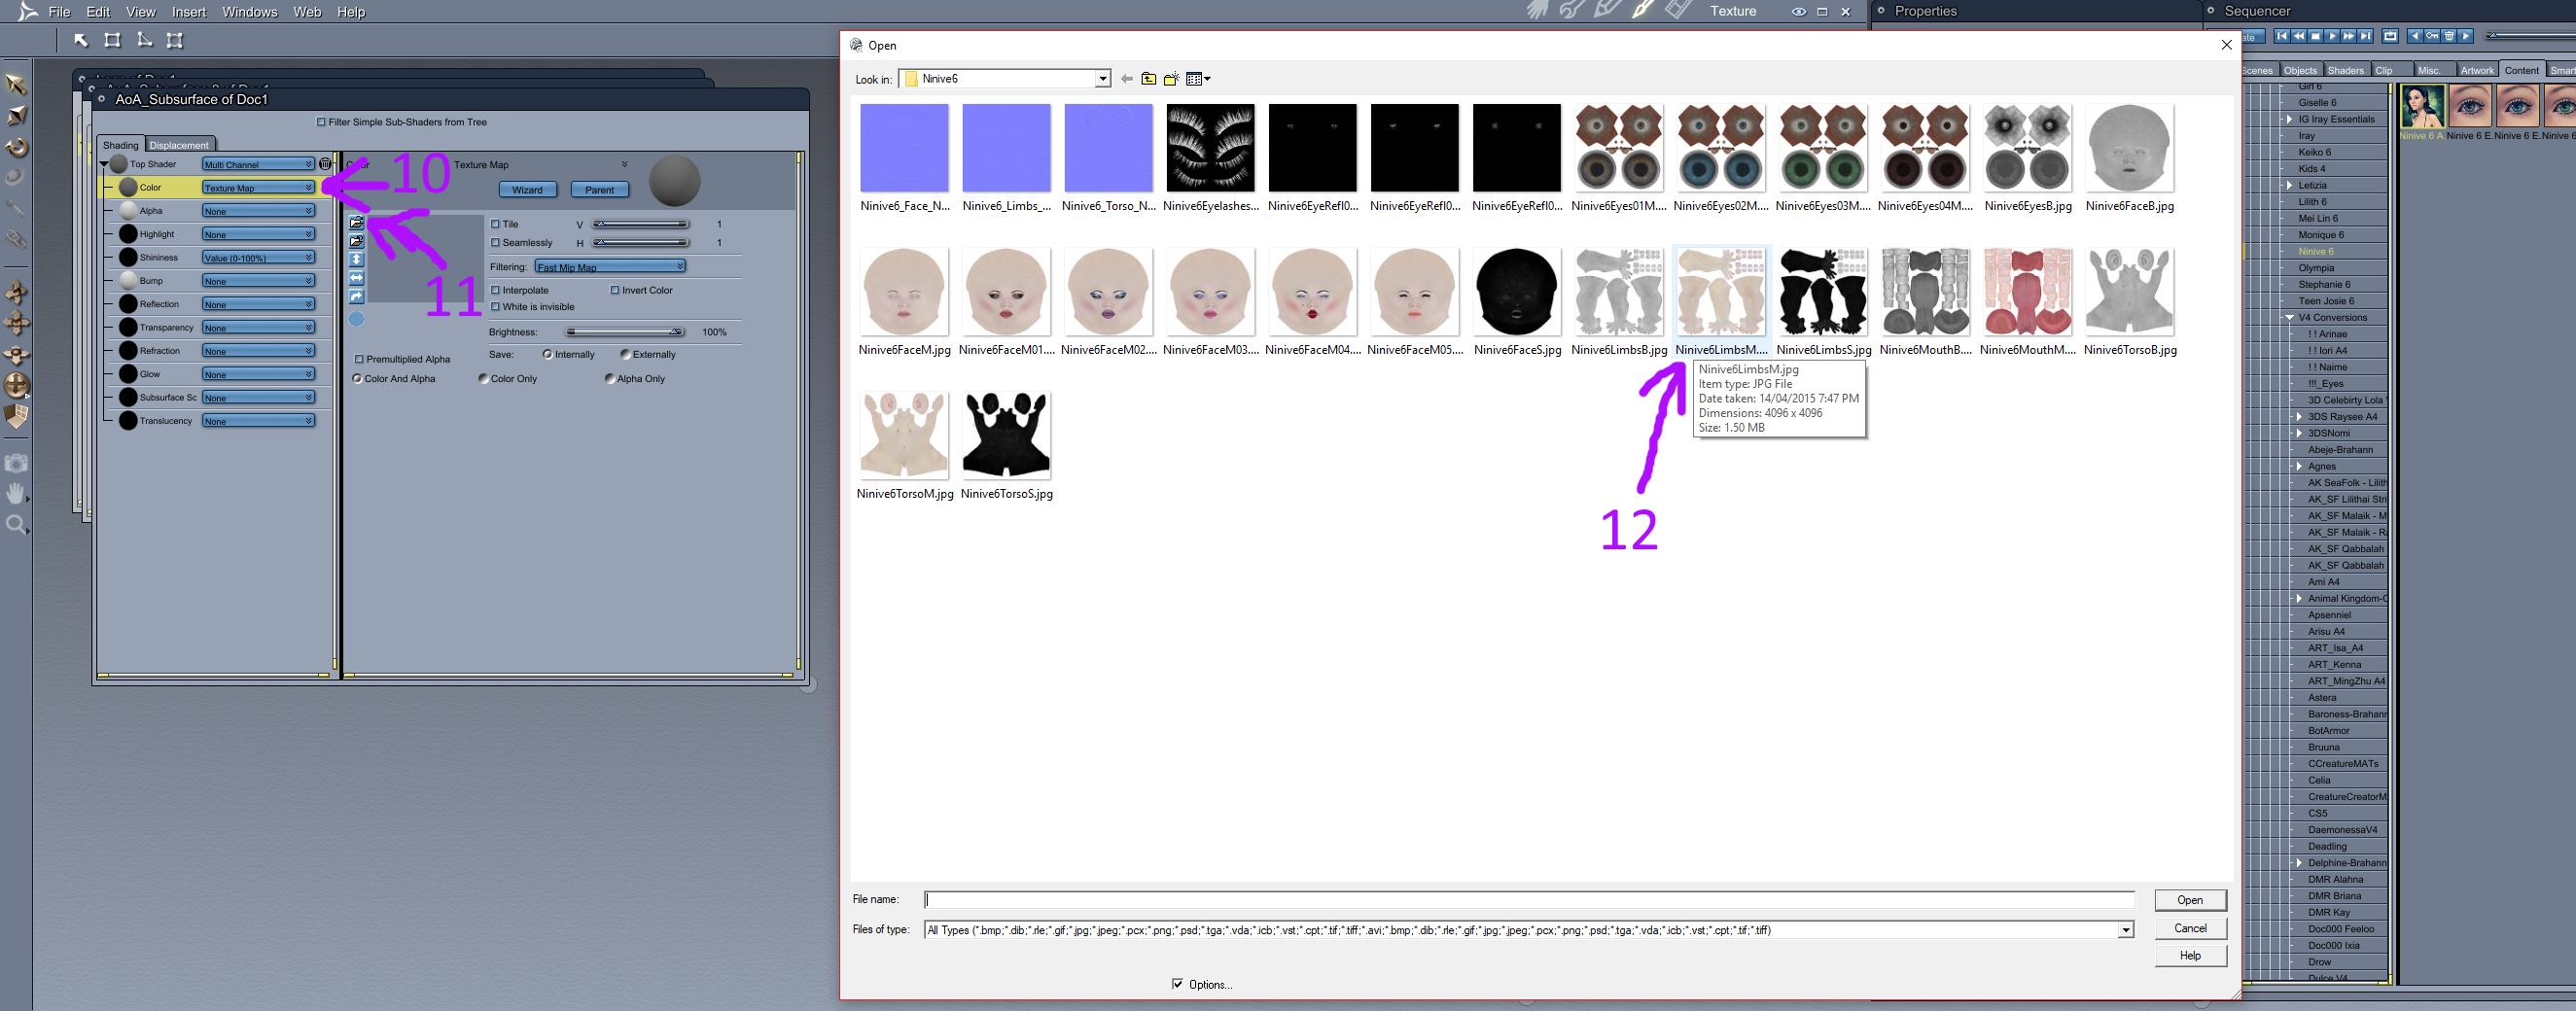Viewport: 2576px width, 1011px height.
Task: Click sequencer play button
Action: pos(2332,36)
